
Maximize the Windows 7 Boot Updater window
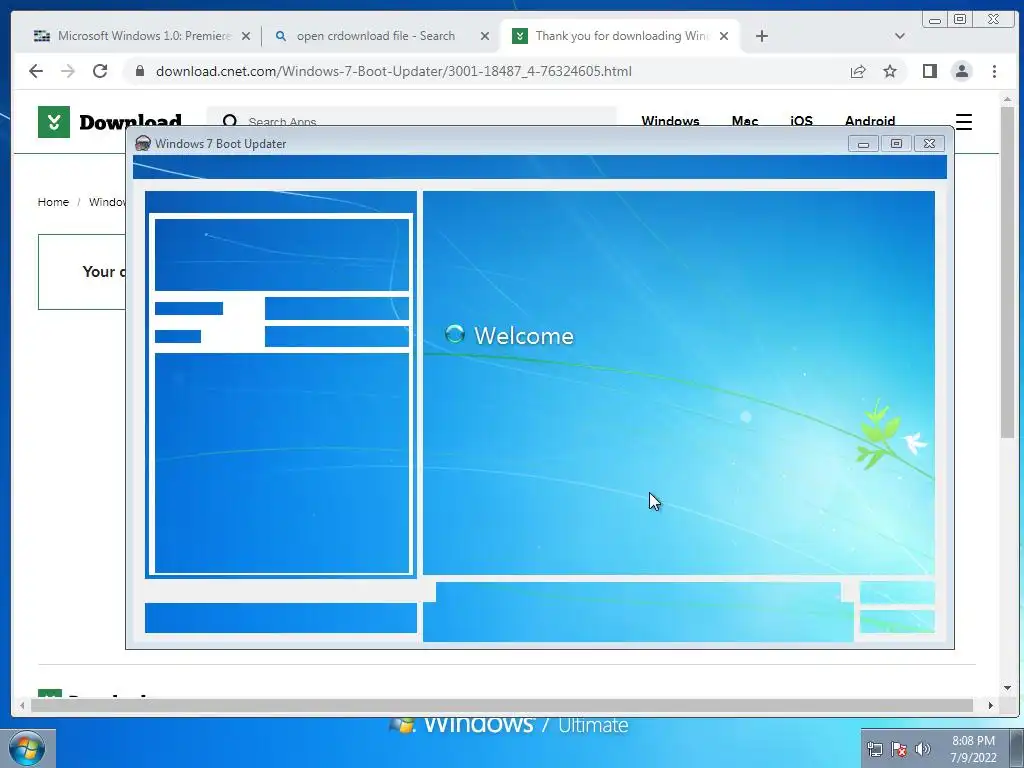point(896,144)
